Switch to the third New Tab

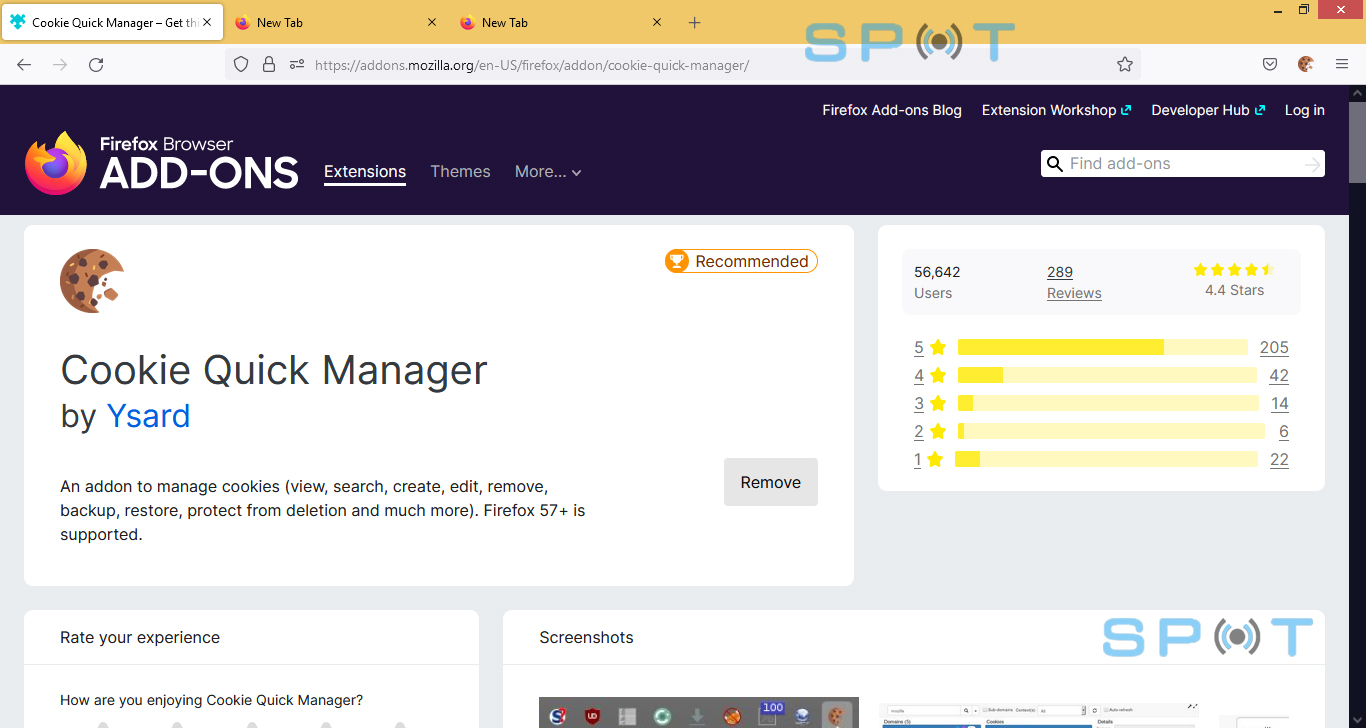pos(561,22)
